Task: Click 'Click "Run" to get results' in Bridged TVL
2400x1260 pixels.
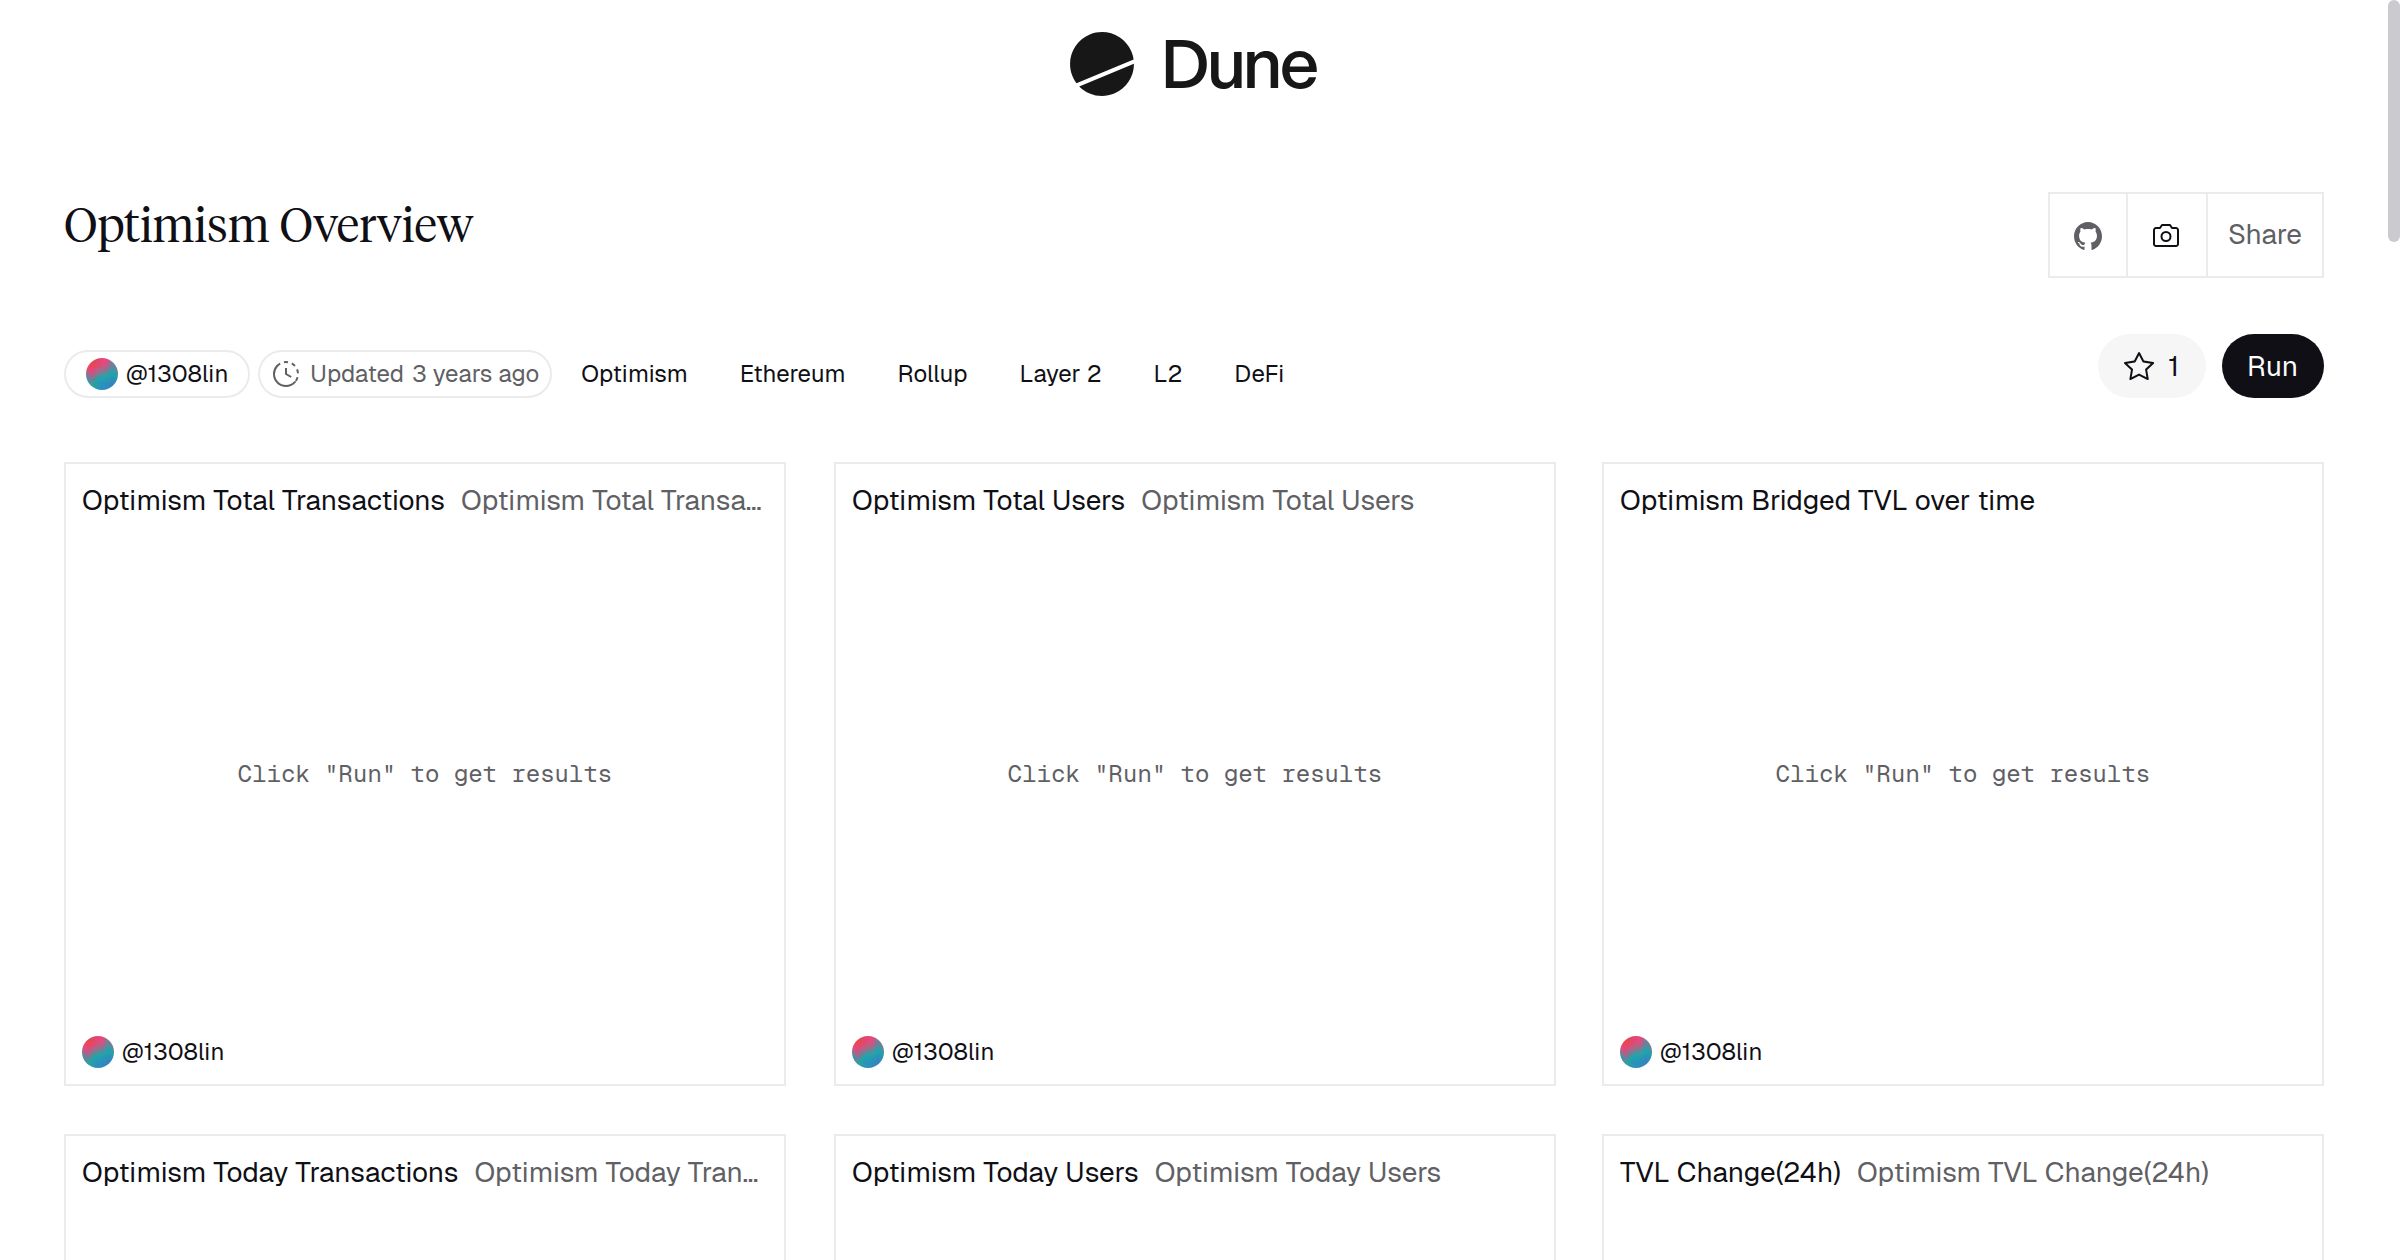Action: (1962, 774)
